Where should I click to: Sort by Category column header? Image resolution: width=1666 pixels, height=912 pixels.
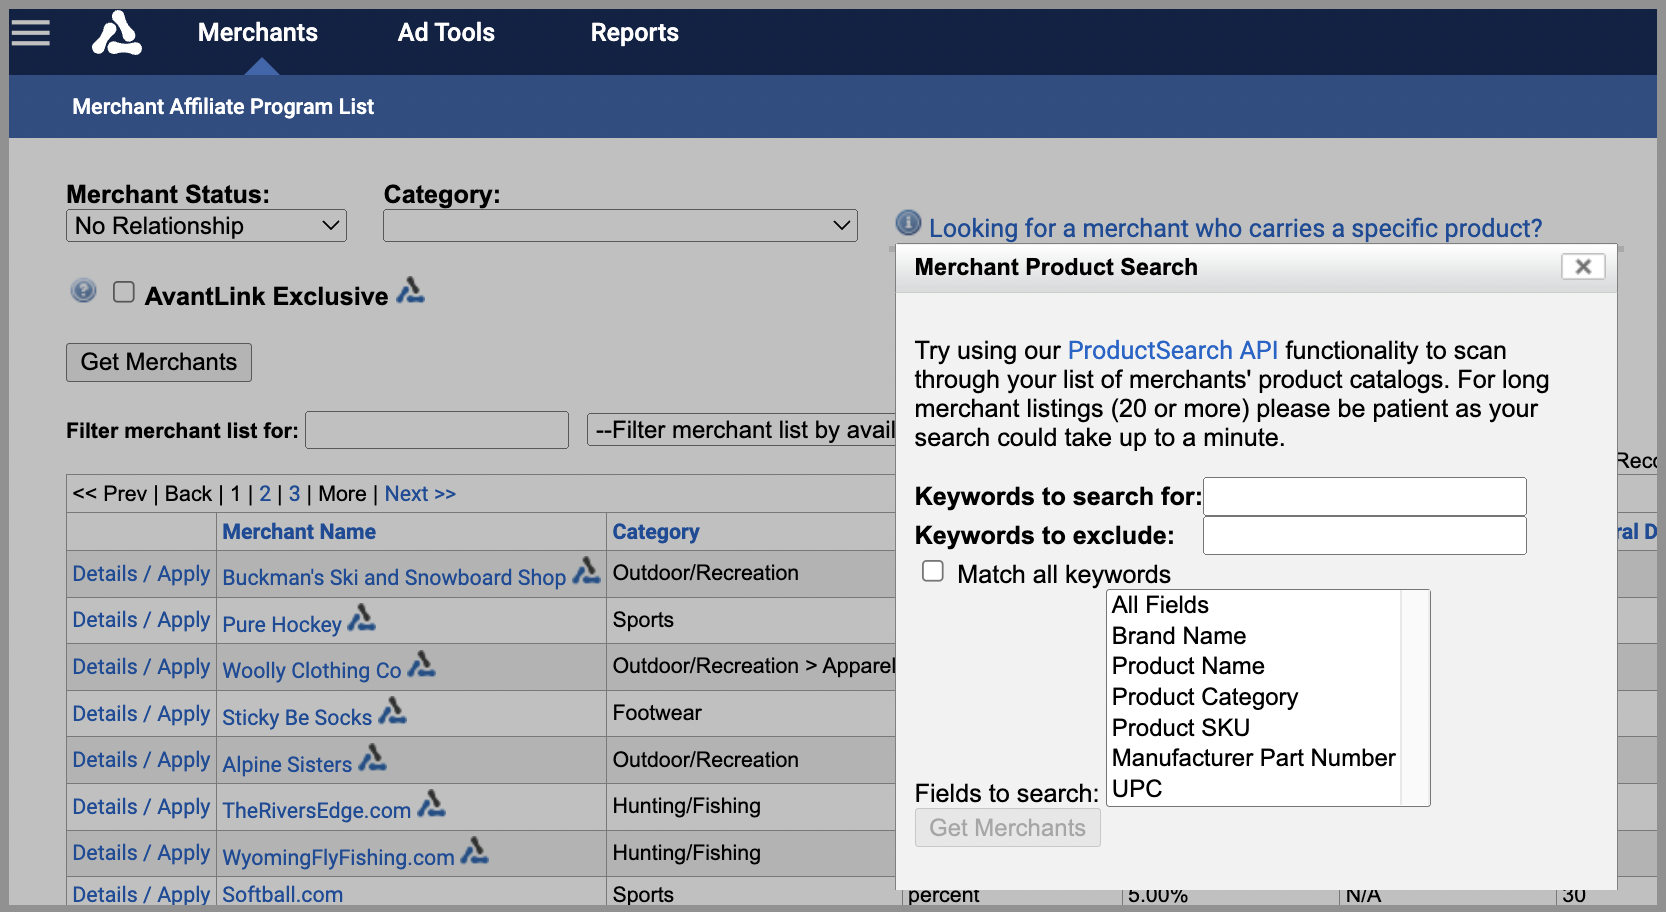tap(656, 532)
